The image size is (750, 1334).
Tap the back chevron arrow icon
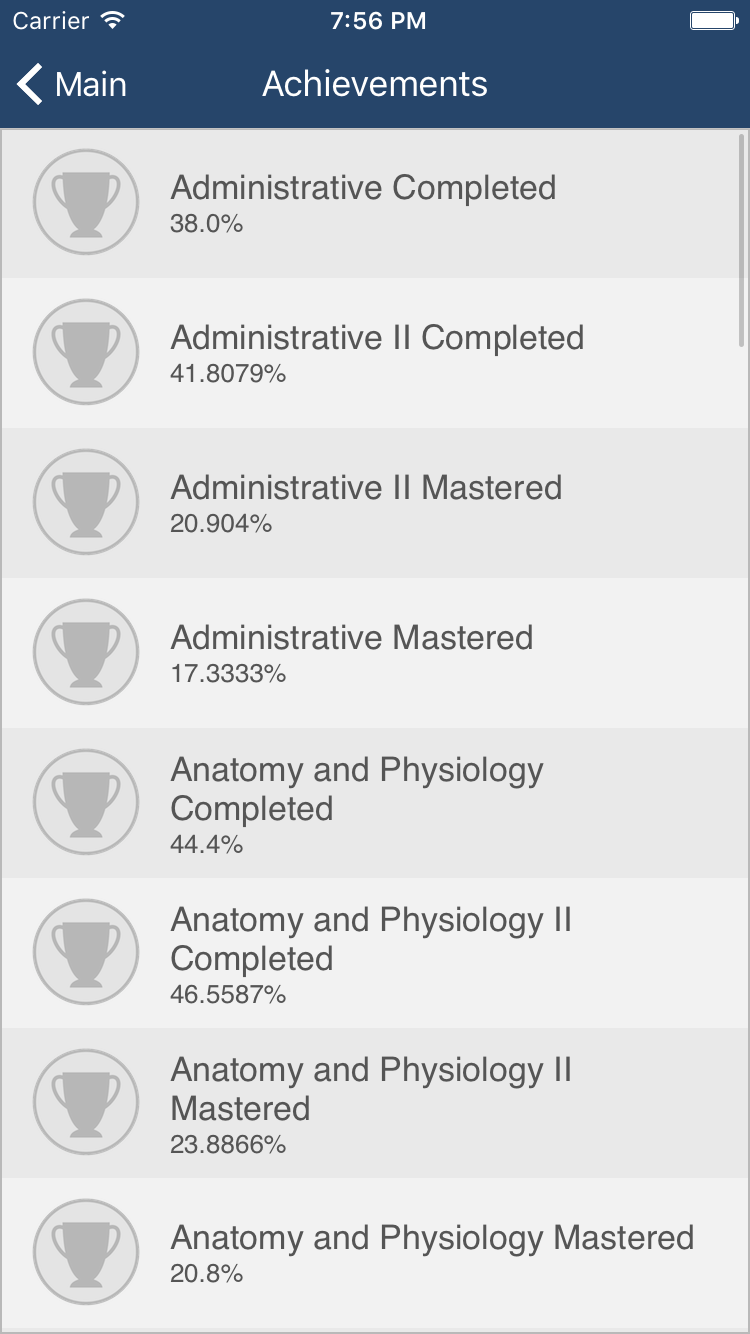click(31, 85)
